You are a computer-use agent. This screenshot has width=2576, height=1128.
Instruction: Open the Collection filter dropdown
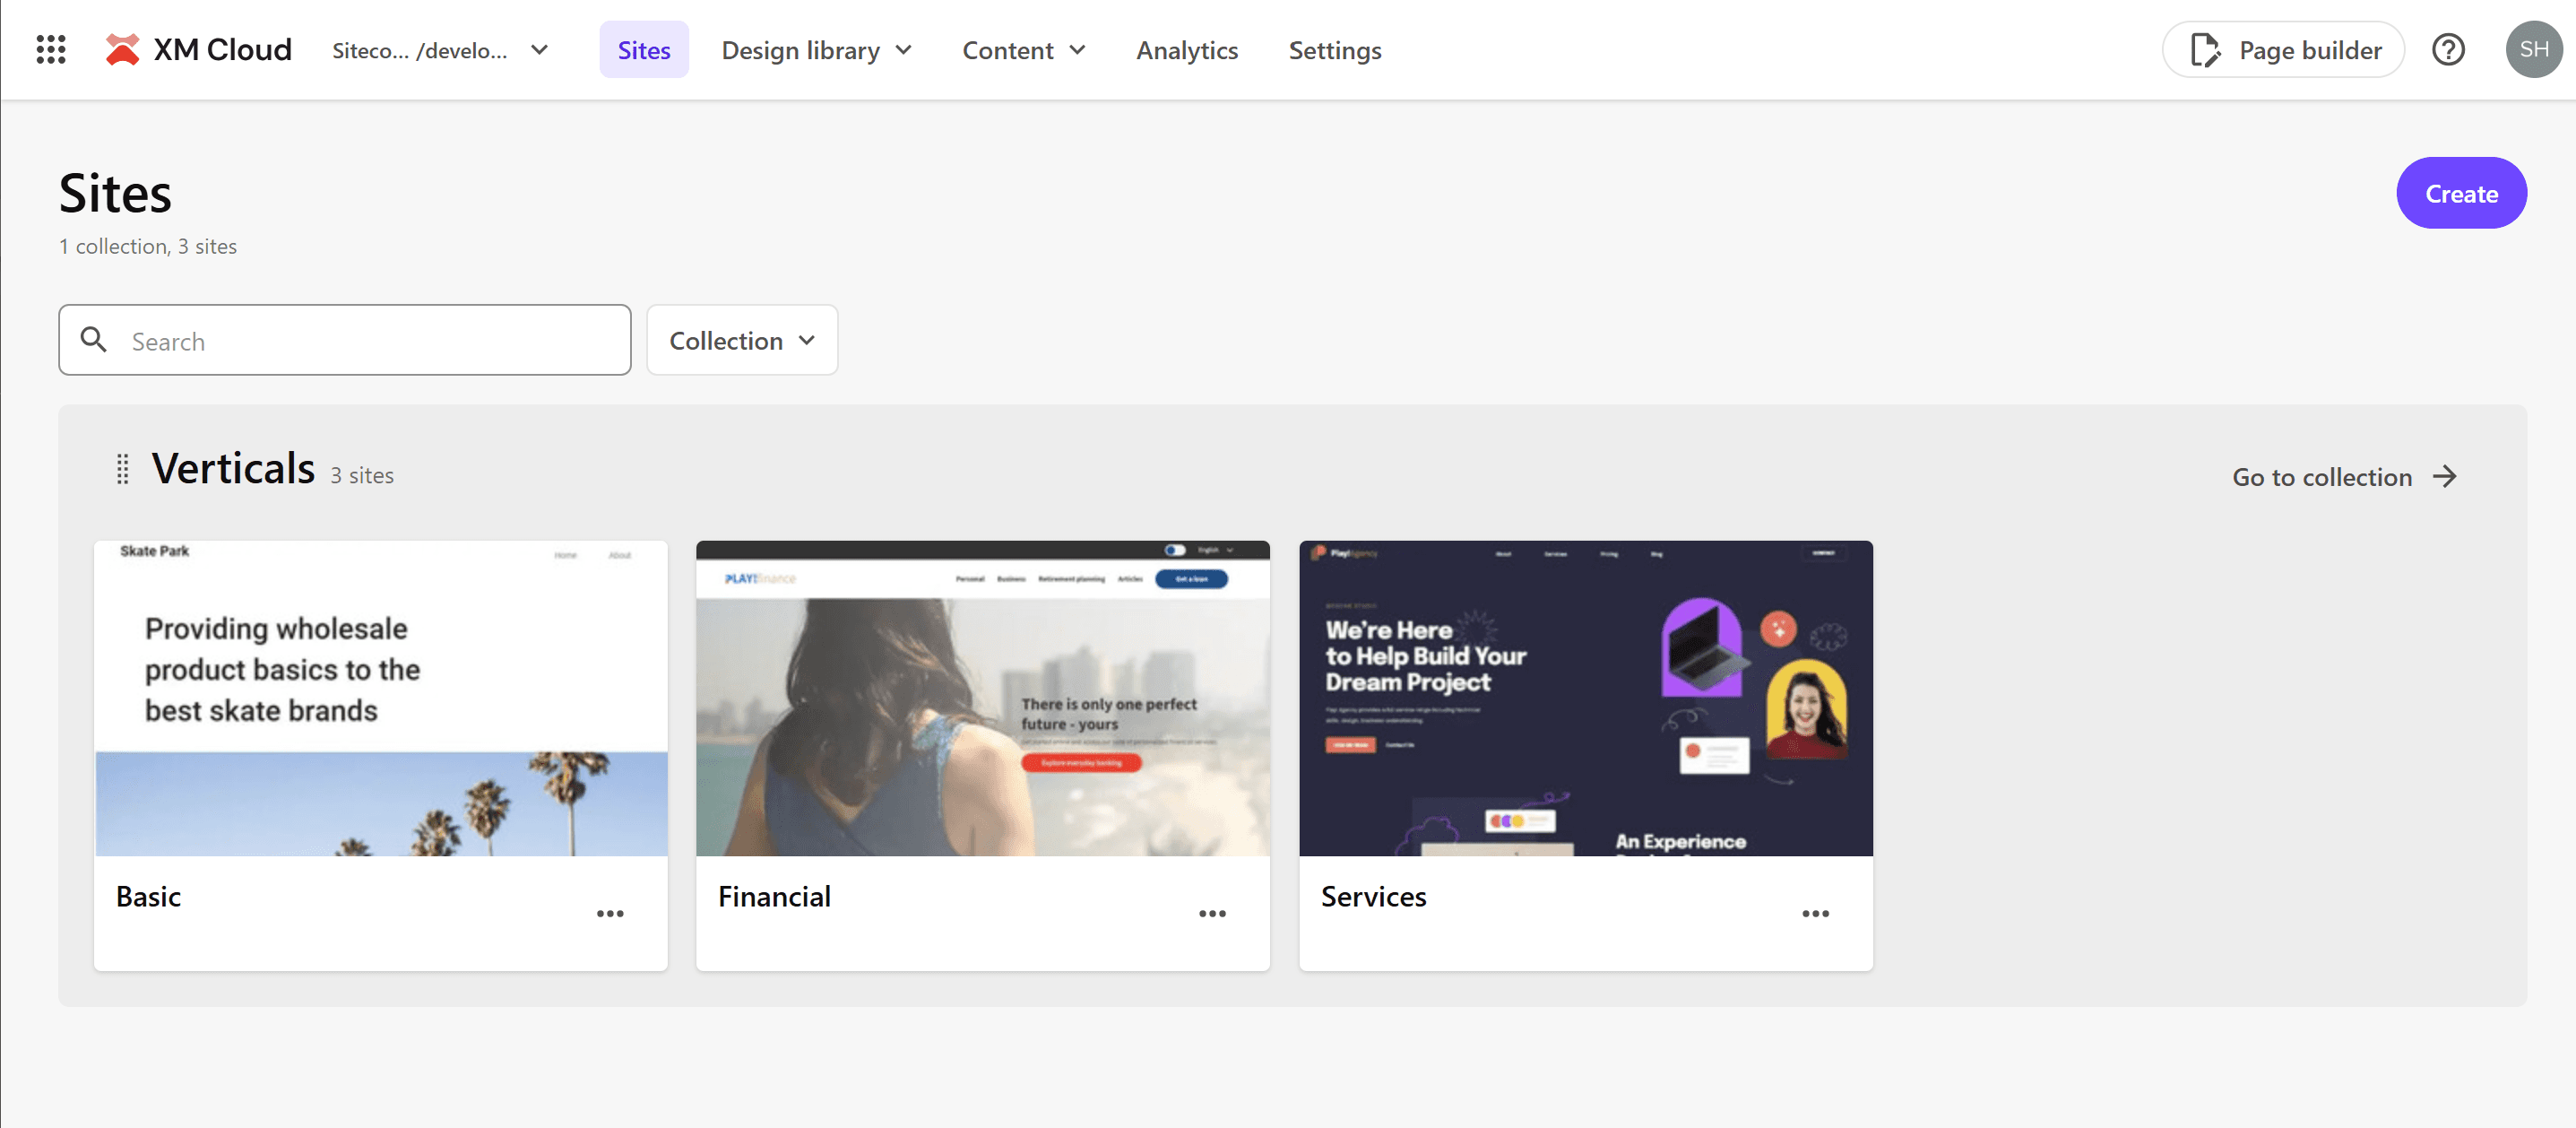point(741,340)
